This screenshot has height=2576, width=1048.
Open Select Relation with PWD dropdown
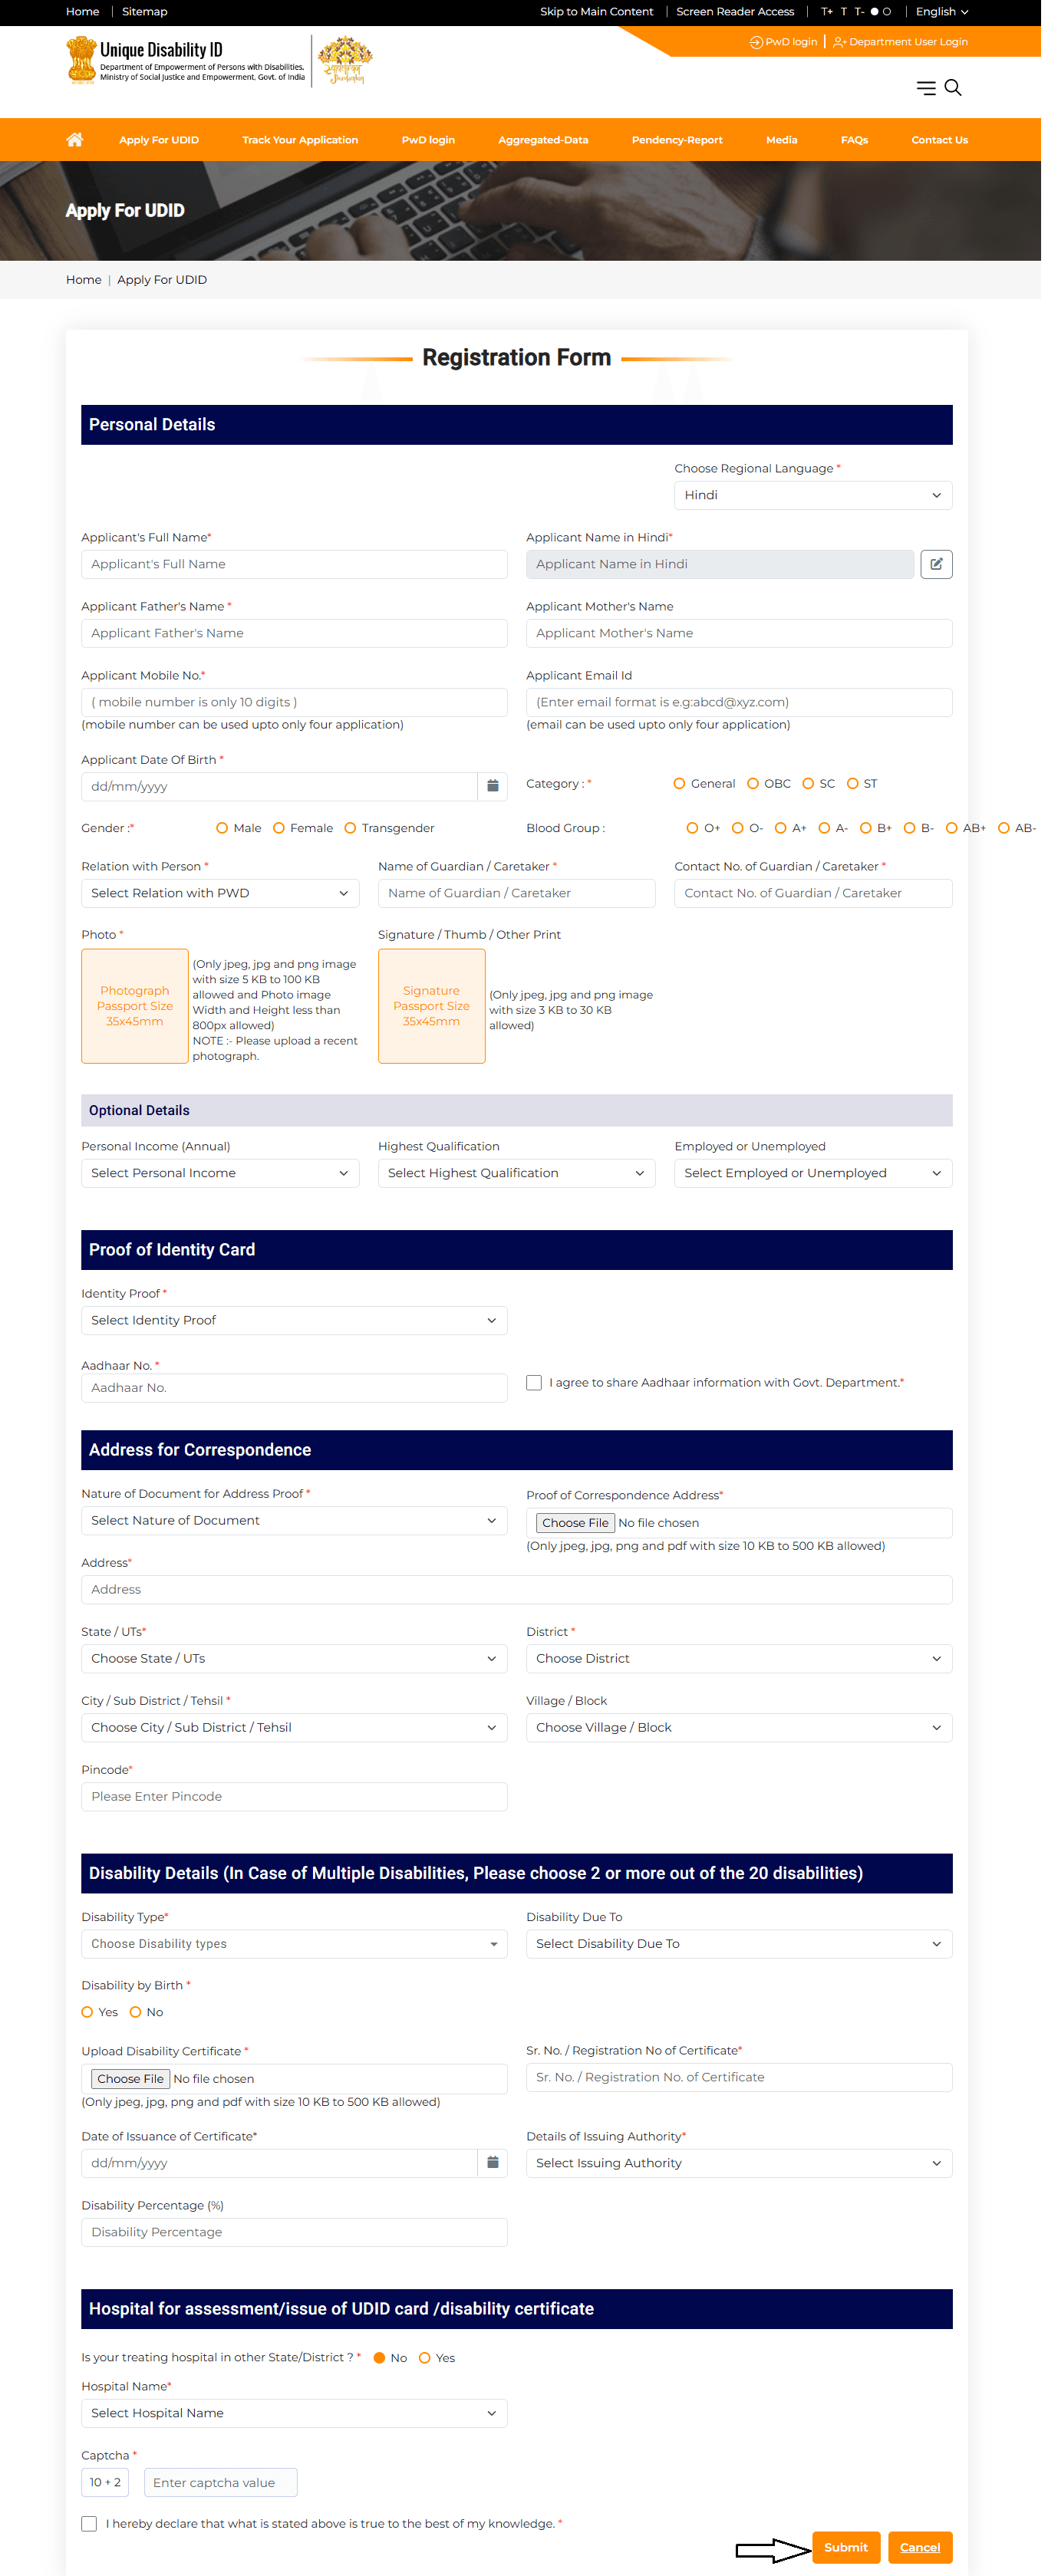click(x=220, y=893)
